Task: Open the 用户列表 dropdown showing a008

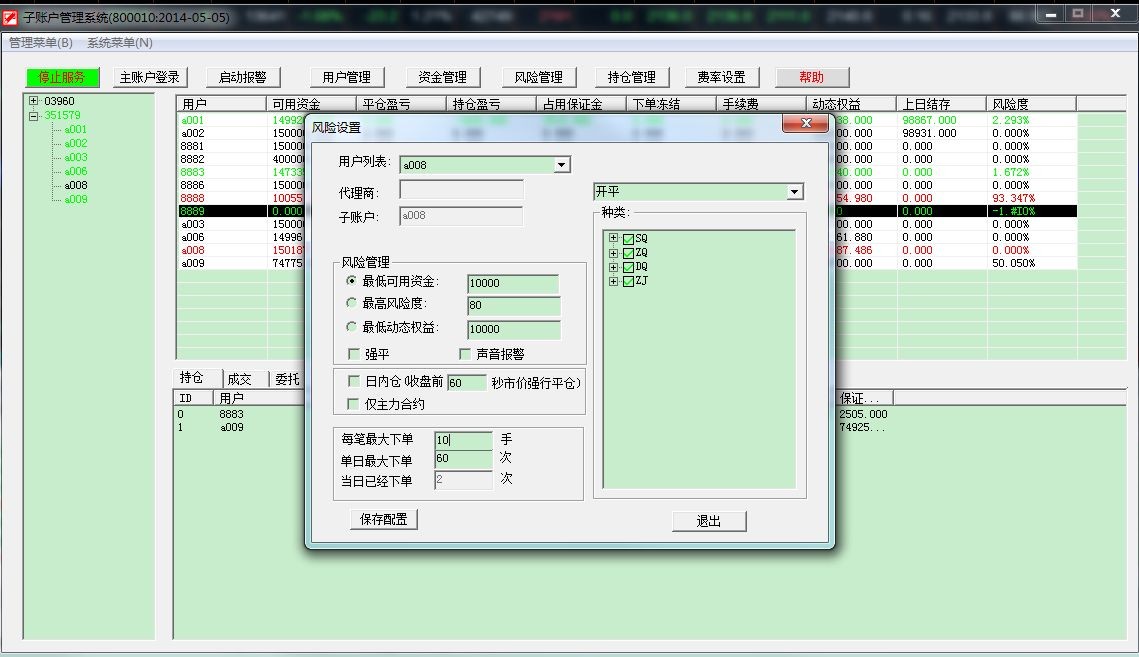Action: [x=561, y=165]
